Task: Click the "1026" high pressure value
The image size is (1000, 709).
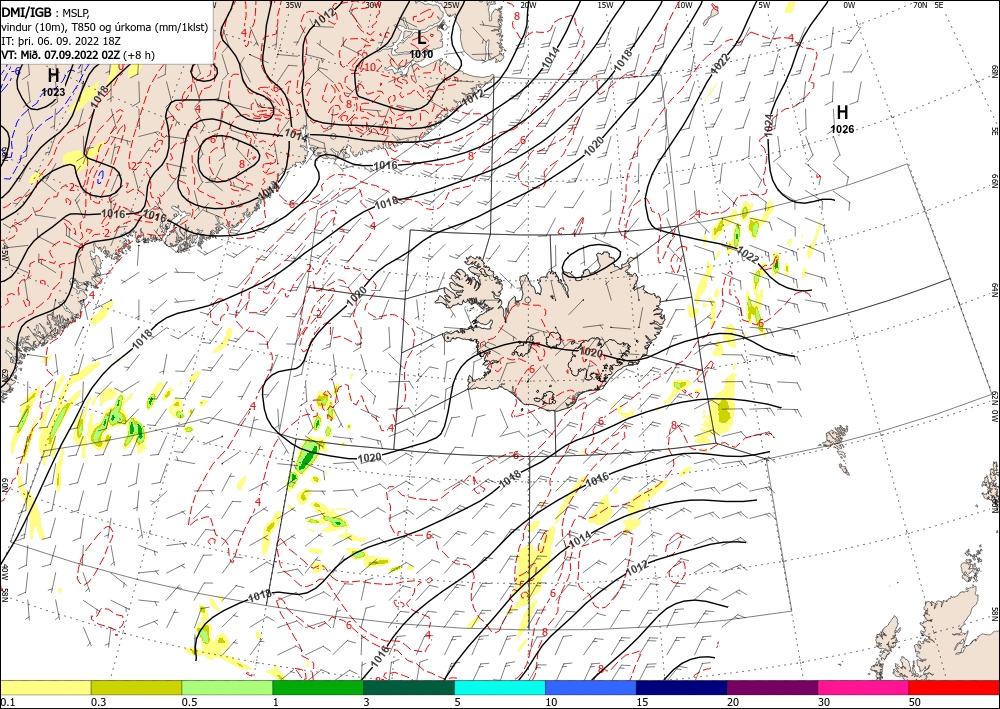Action: (x=842, y=129)
